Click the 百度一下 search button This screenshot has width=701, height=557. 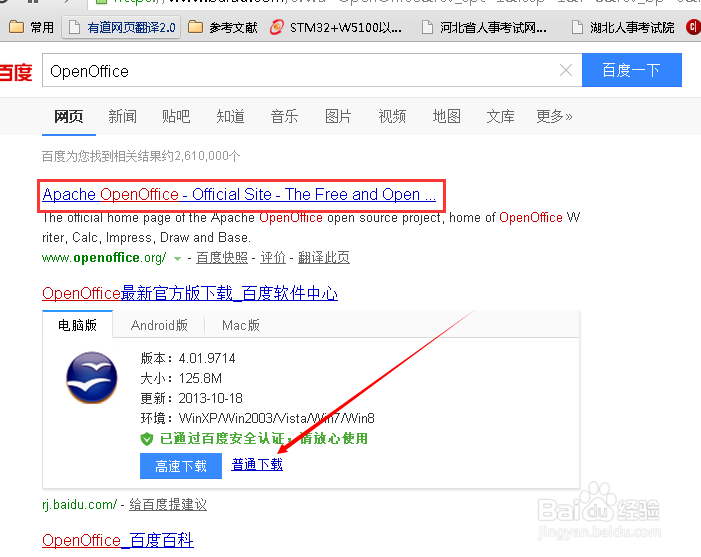coord(632,70)
